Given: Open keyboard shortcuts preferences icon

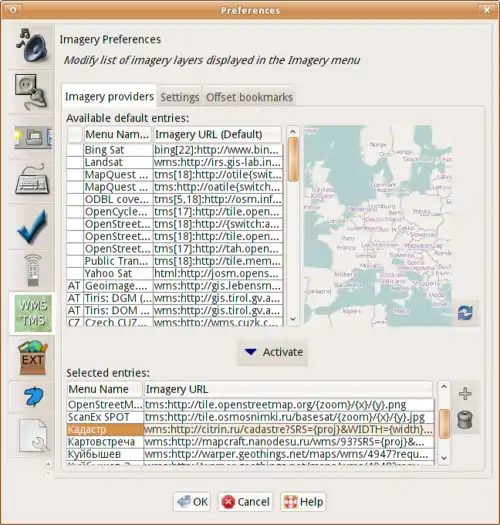Looking at the screenshot, I should pyautogui.click(x=32, y=180).
